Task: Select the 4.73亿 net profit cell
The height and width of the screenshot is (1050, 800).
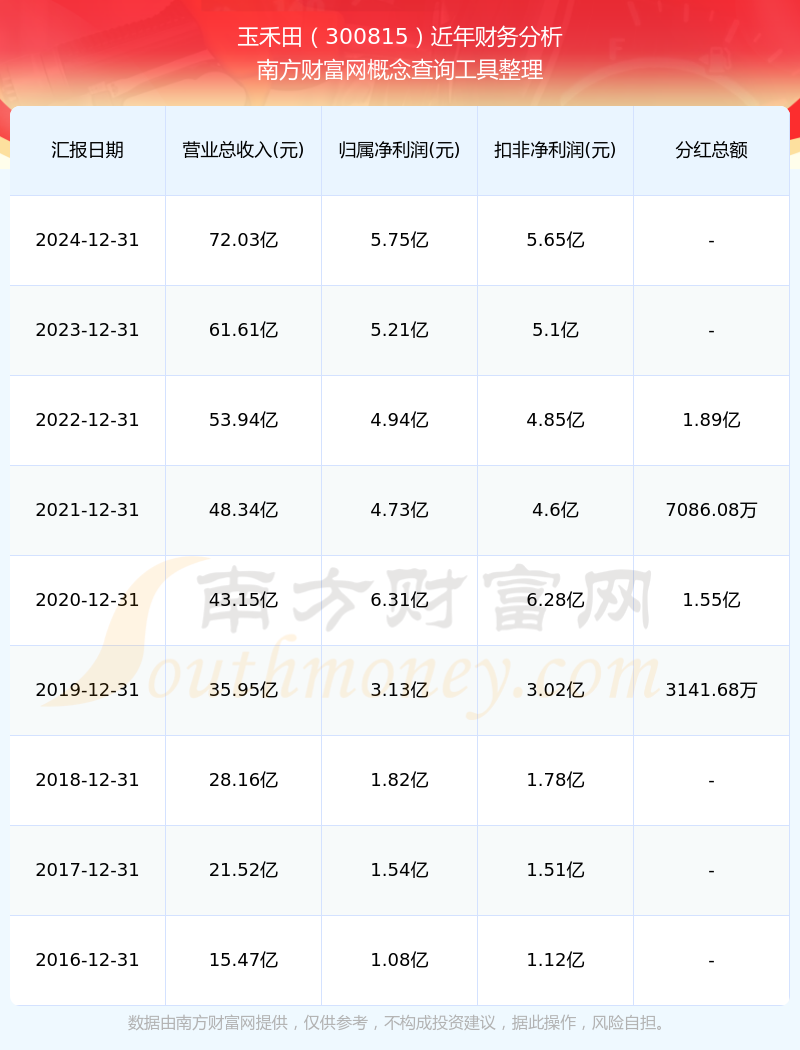Action: pos(400,511)
